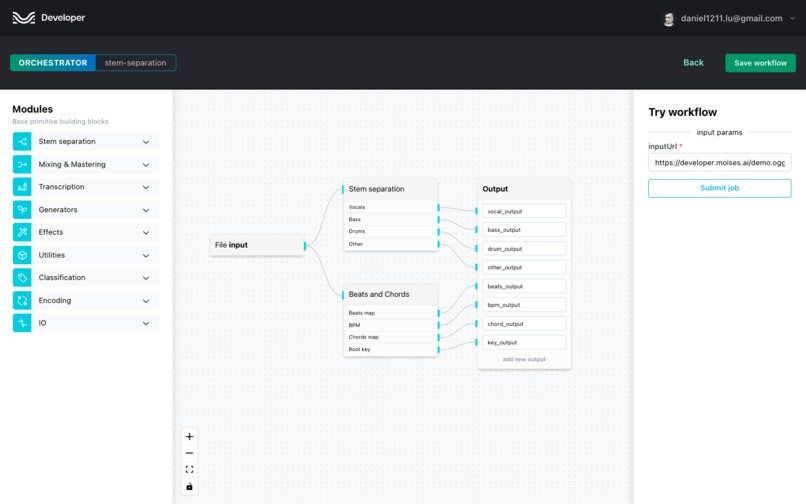Click the vocal_output field
This screenshot has width=806, height=504.
(524, 211)
